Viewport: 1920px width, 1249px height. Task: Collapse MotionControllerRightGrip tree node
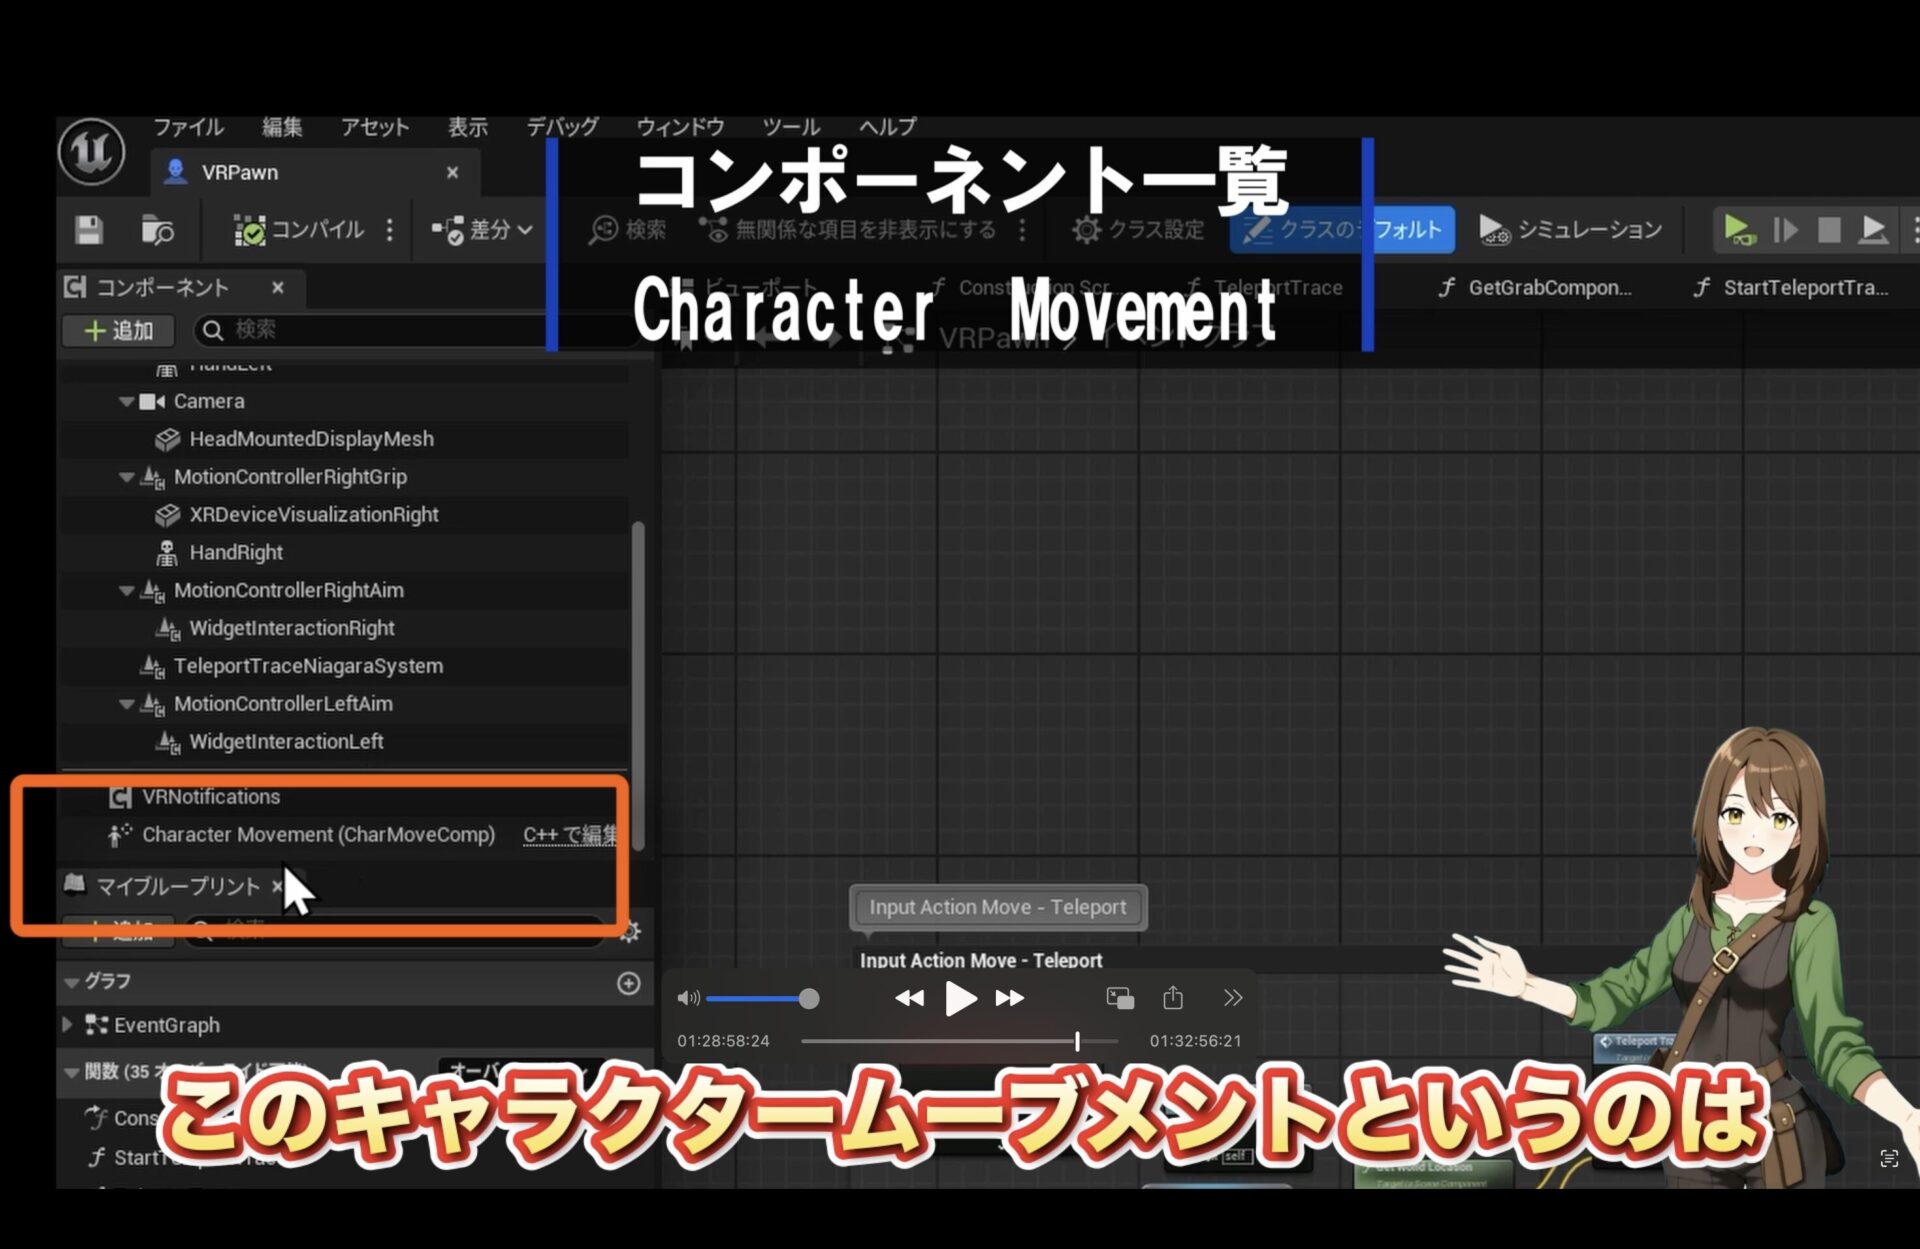click(x=126, y=478)
